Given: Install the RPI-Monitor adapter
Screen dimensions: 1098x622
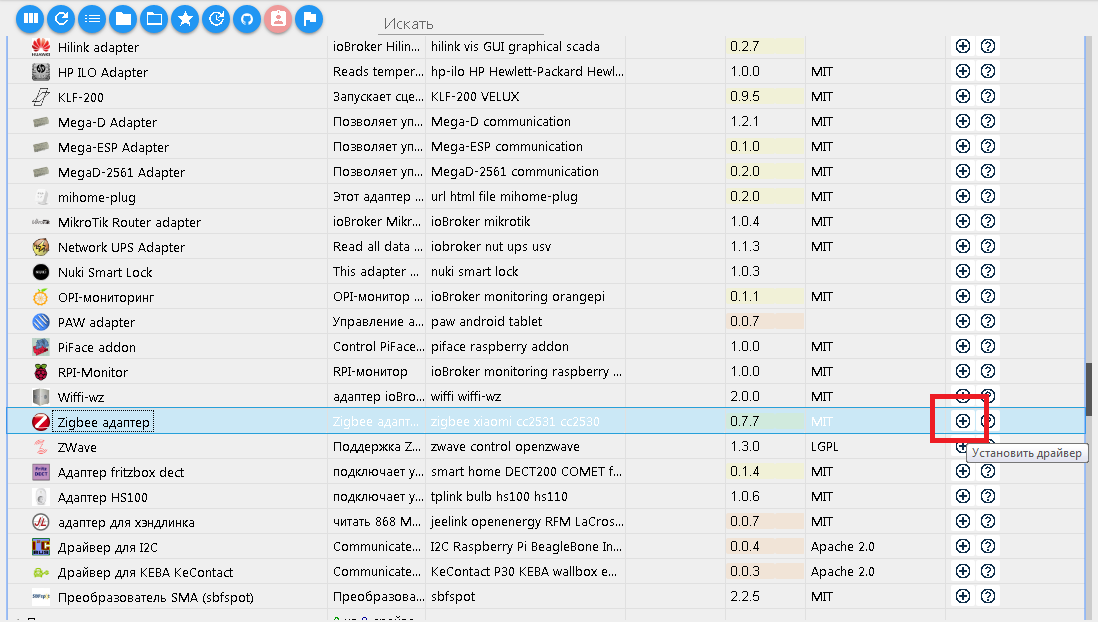Looking at the screenshot, I should tap(963, 371).
